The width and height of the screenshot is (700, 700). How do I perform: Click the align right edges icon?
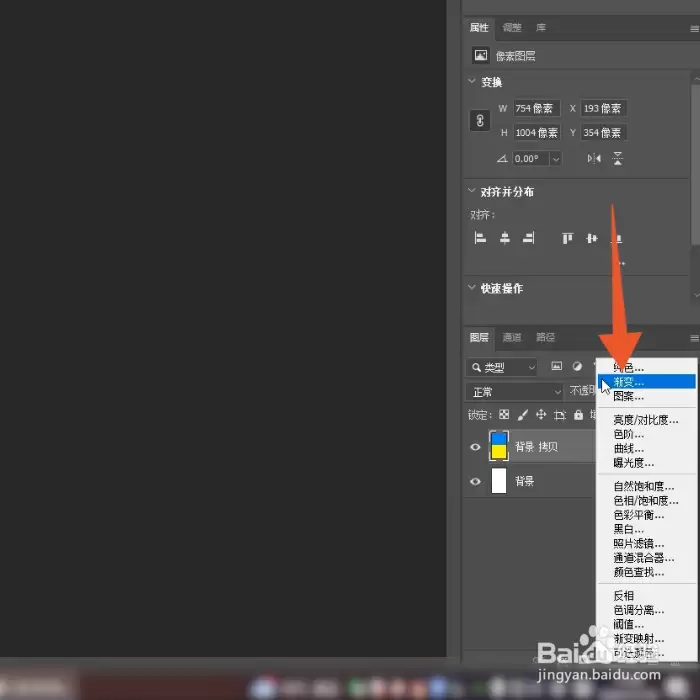[529, 238]
